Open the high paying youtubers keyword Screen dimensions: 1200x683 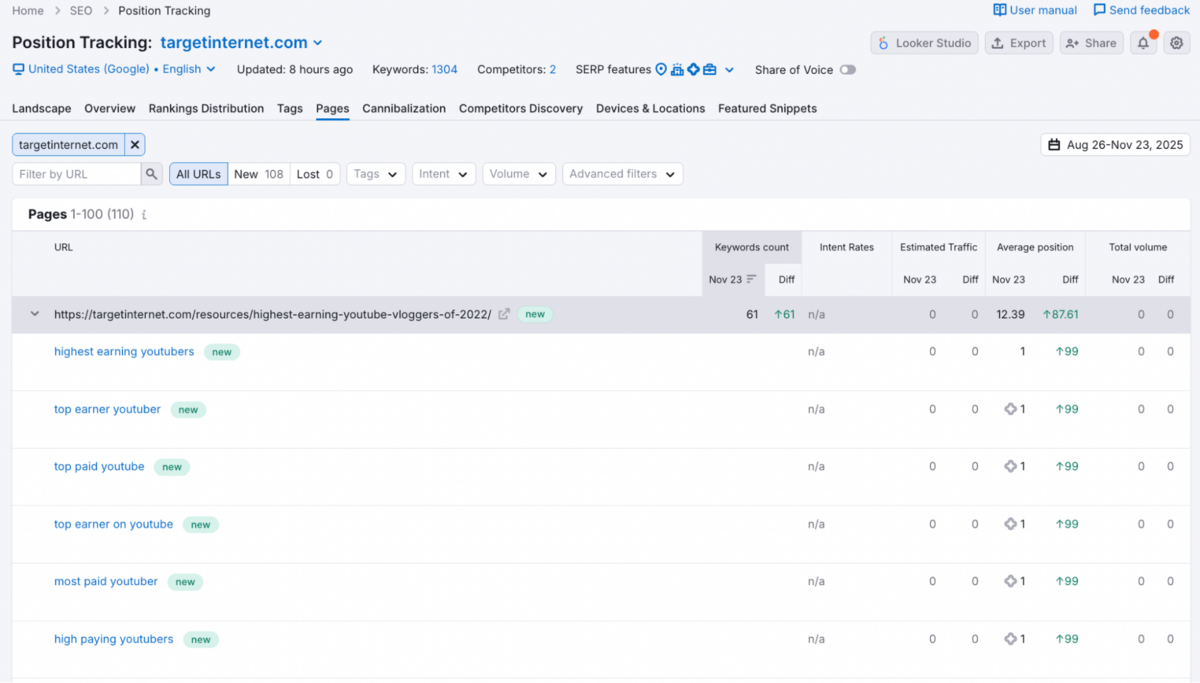pos(113,639)
